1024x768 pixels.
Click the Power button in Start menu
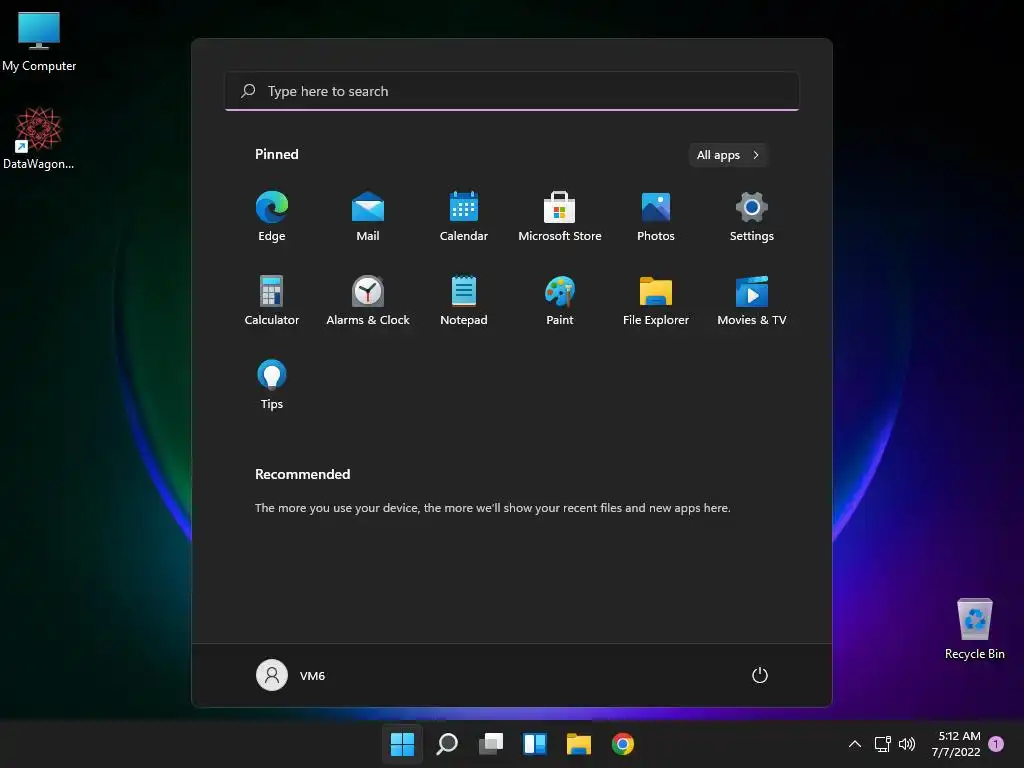pos(760,675)
